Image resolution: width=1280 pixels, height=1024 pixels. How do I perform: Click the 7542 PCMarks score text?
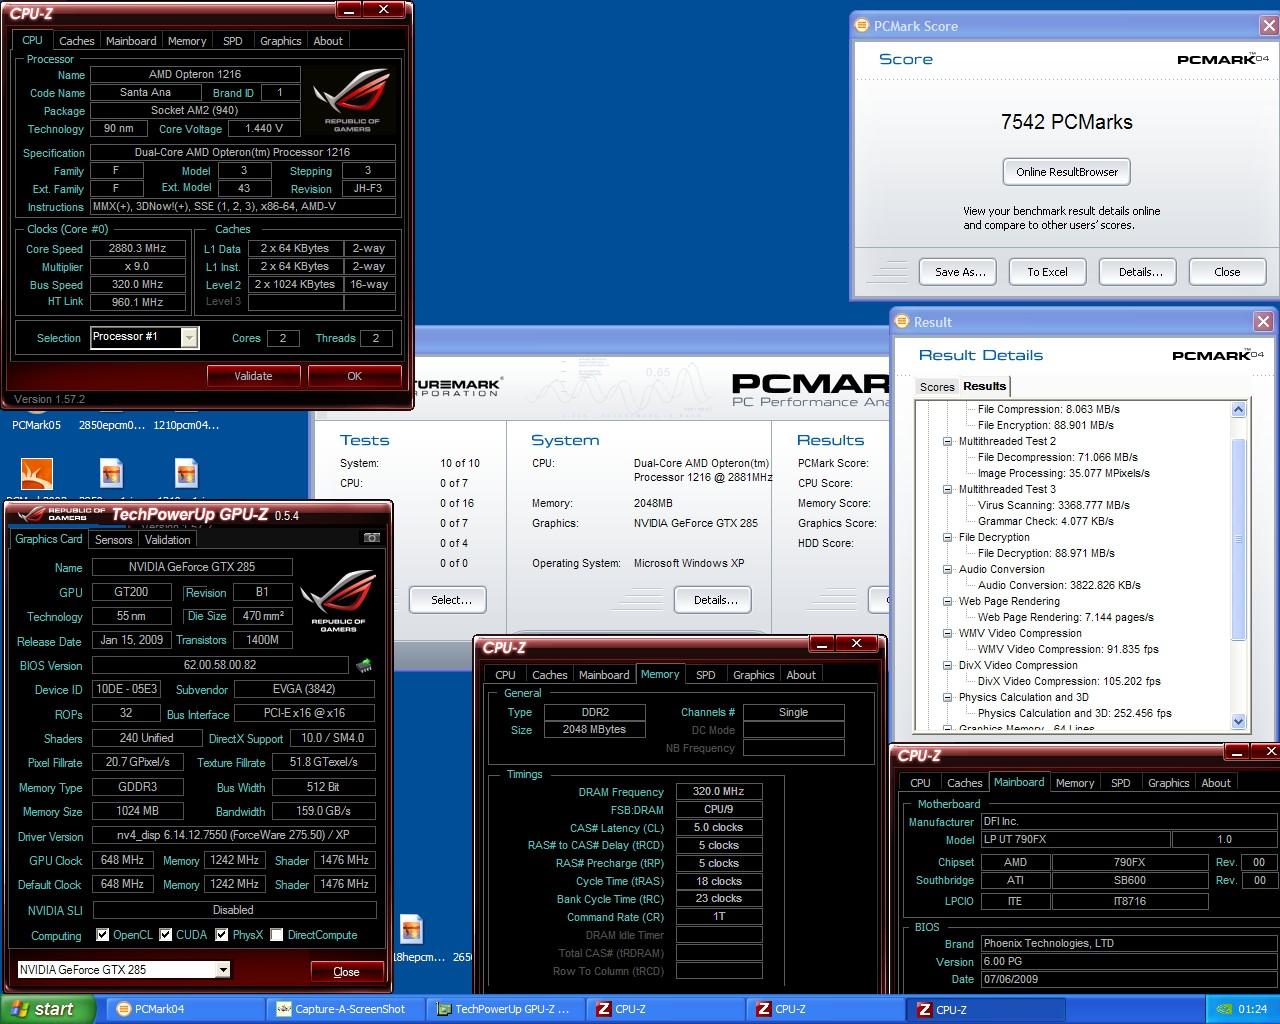pos(1066,122)
